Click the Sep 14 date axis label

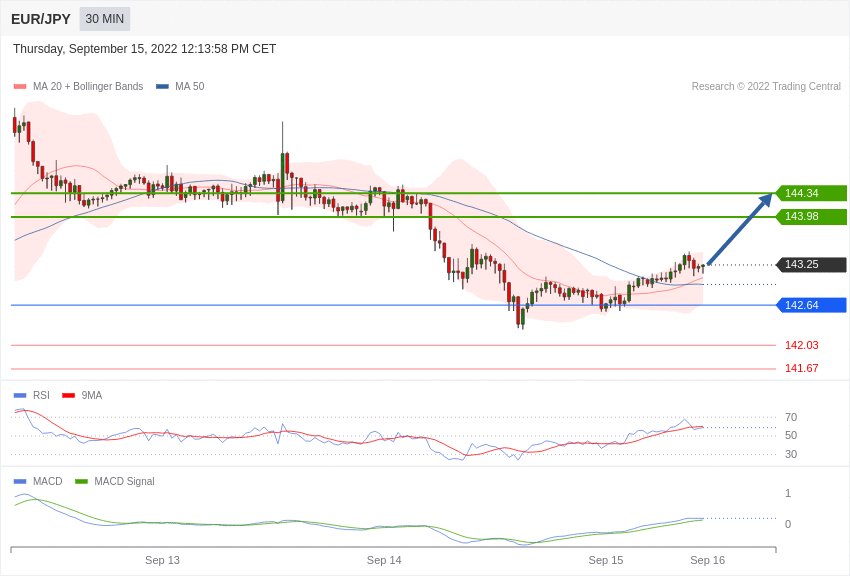384,560
